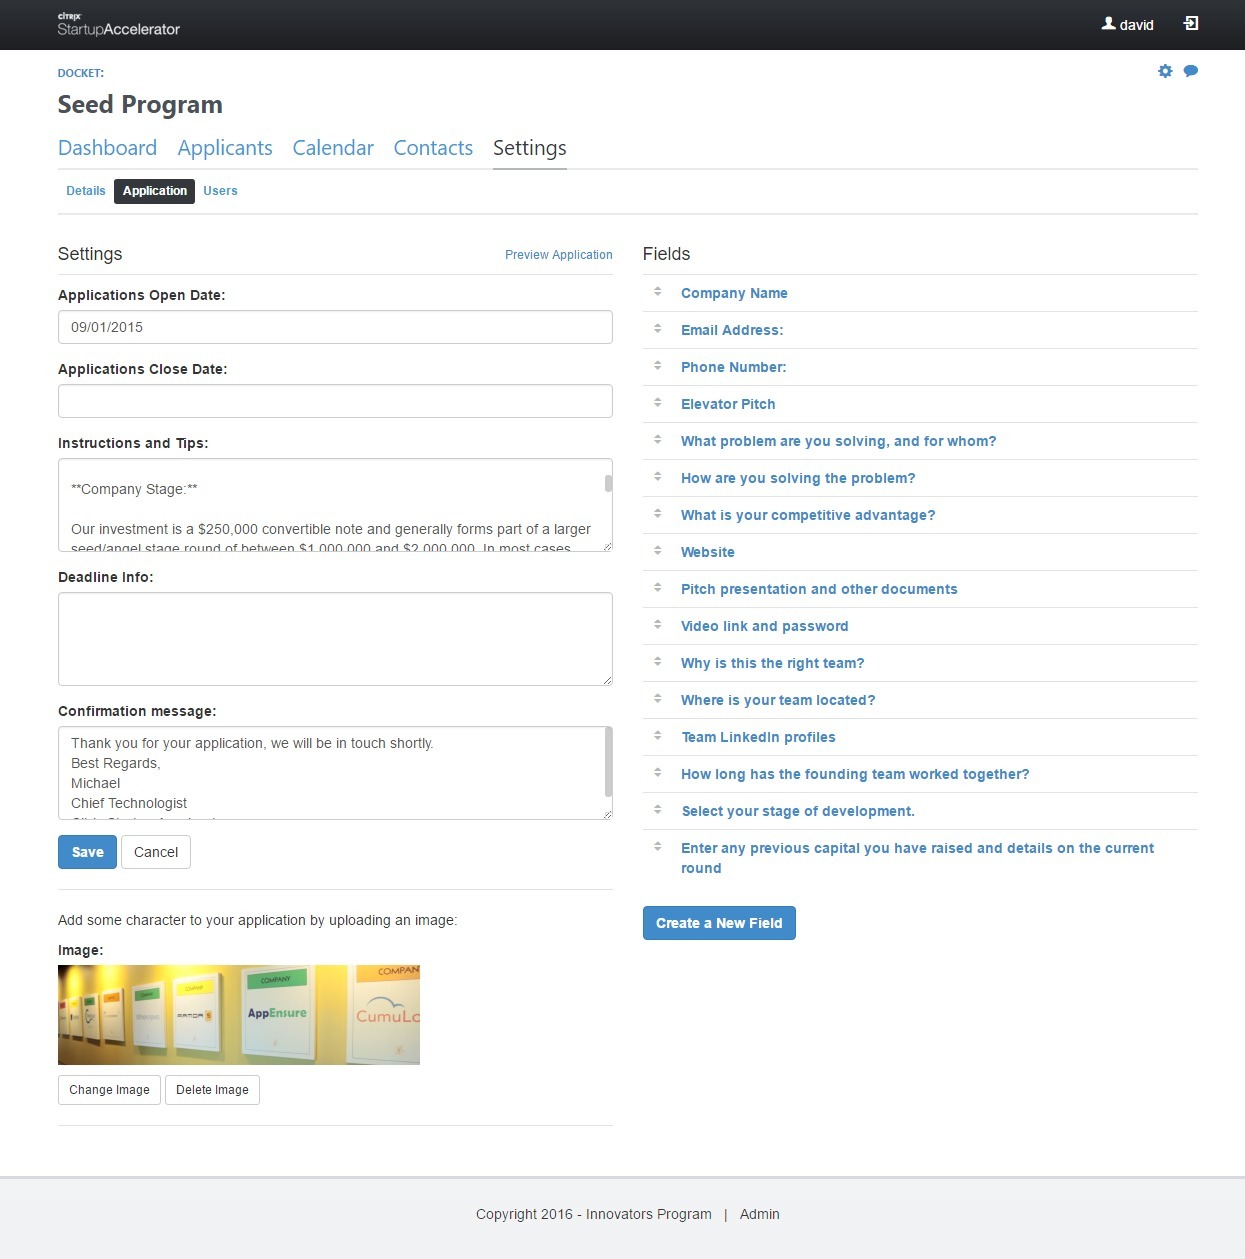The width and height of the screenshot is (1245, 1259).
Task: Select the Application sub-tab
Action: click(155, 191)
